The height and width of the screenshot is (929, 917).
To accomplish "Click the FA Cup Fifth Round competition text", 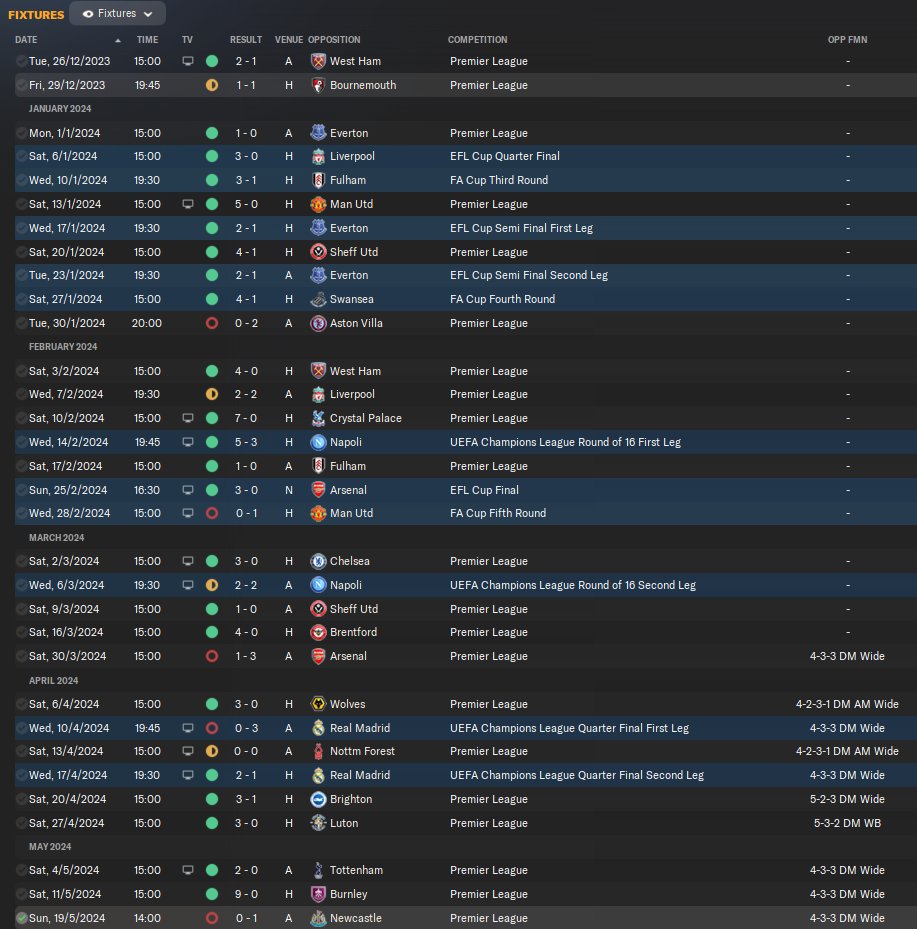I will point(498,514).
